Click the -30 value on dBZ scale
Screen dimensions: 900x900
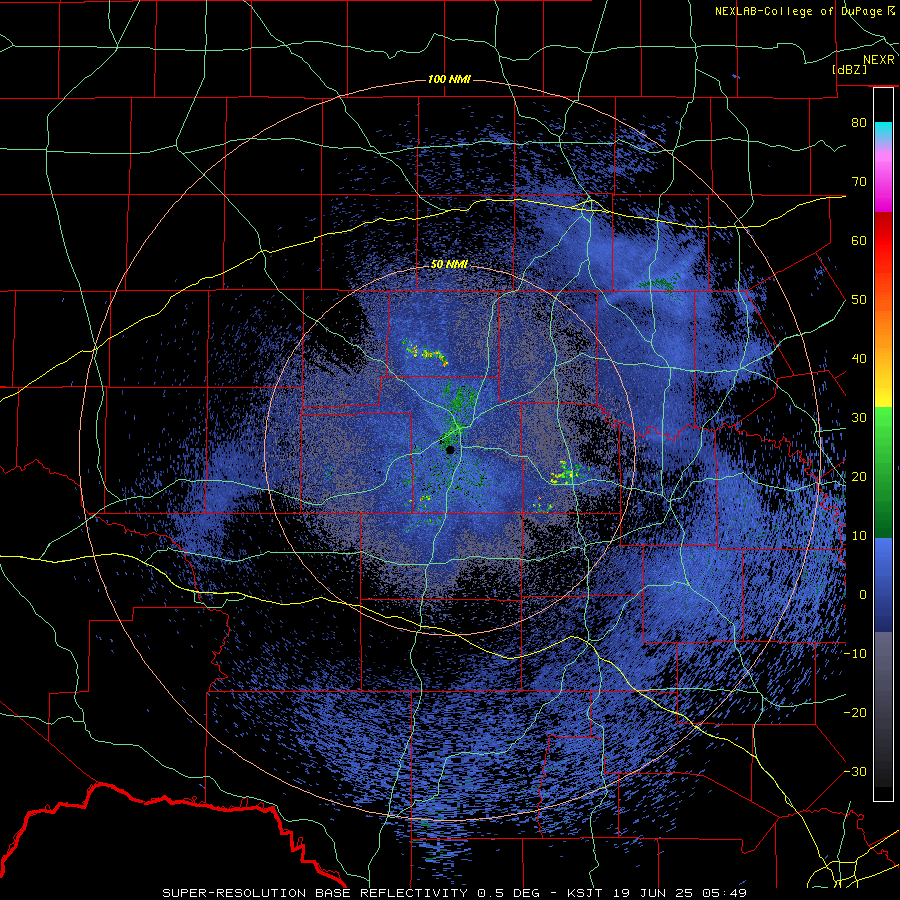(x=855, y=772)
